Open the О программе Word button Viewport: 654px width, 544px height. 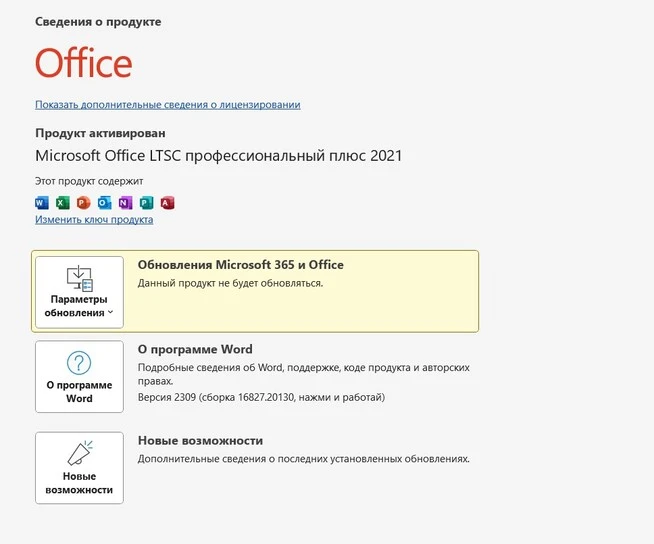79,377
